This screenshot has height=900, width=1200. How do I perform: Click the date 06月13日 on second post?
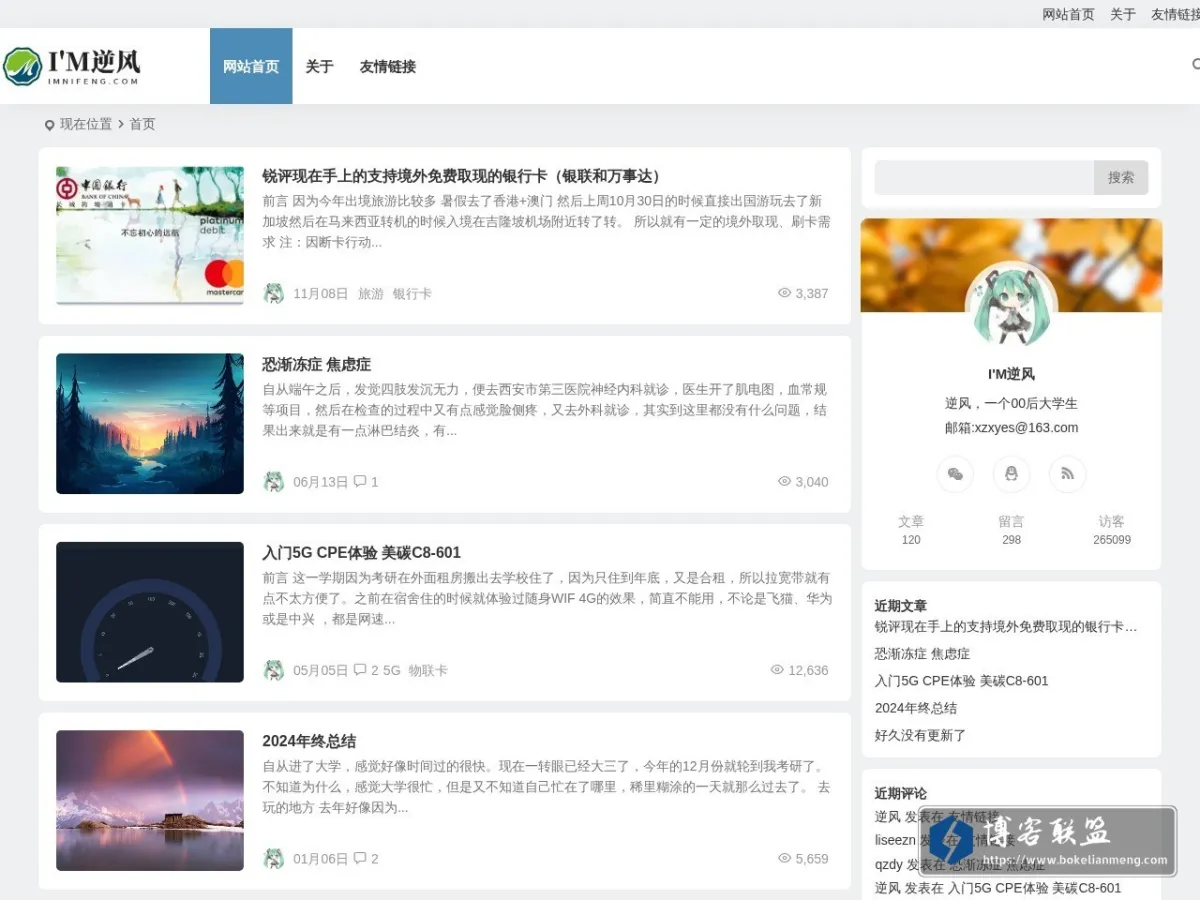pyautogui.click(x=321, y=482)
